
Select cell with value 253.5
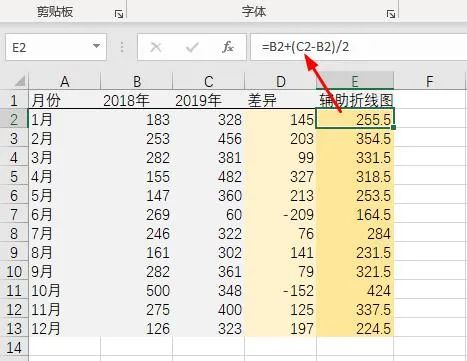pyautogui.click(x=355, y=195)
